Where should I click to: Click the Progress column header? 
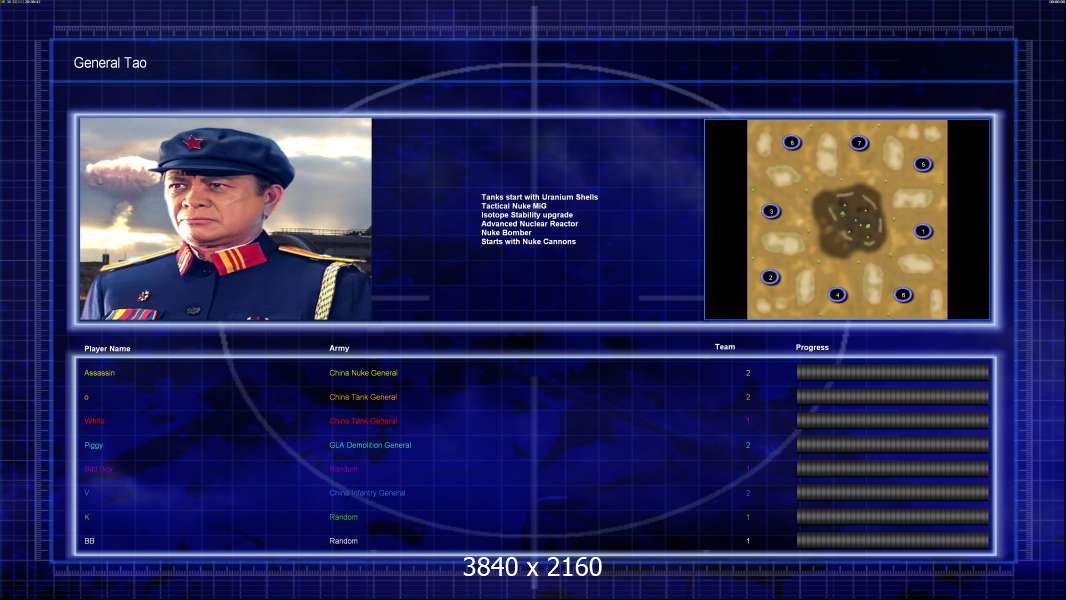pos(812,347)
